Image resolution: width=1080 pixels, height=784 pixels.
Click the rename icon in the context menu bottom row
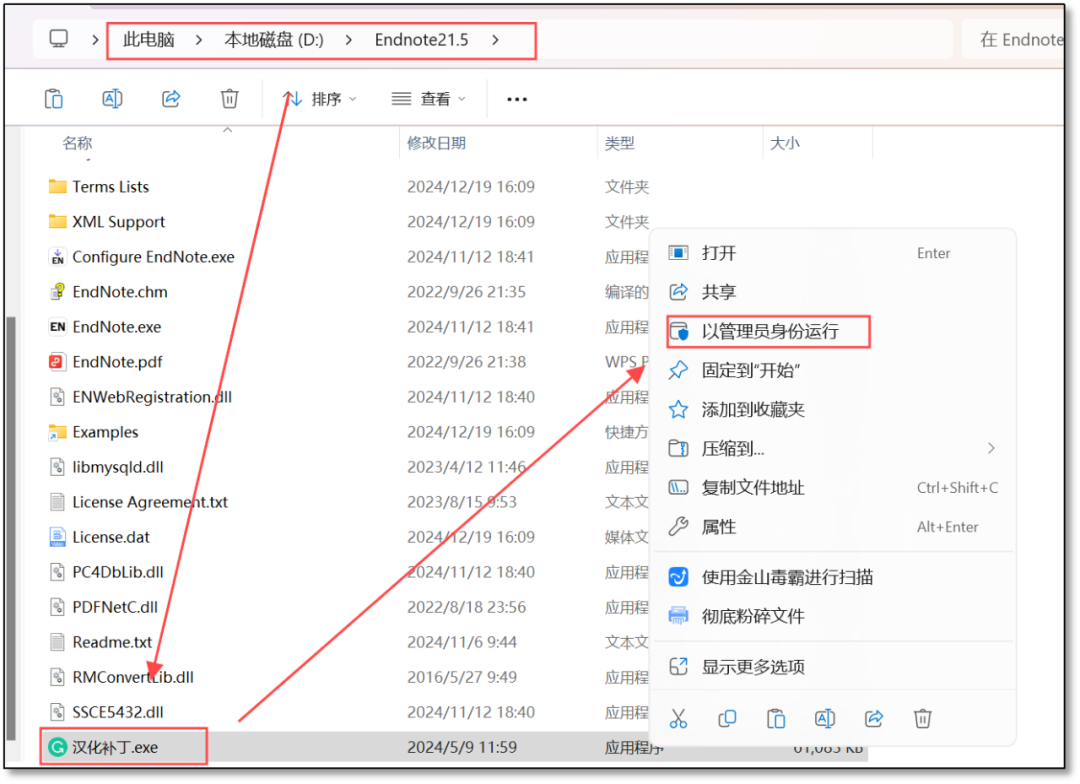pos(825,719)
